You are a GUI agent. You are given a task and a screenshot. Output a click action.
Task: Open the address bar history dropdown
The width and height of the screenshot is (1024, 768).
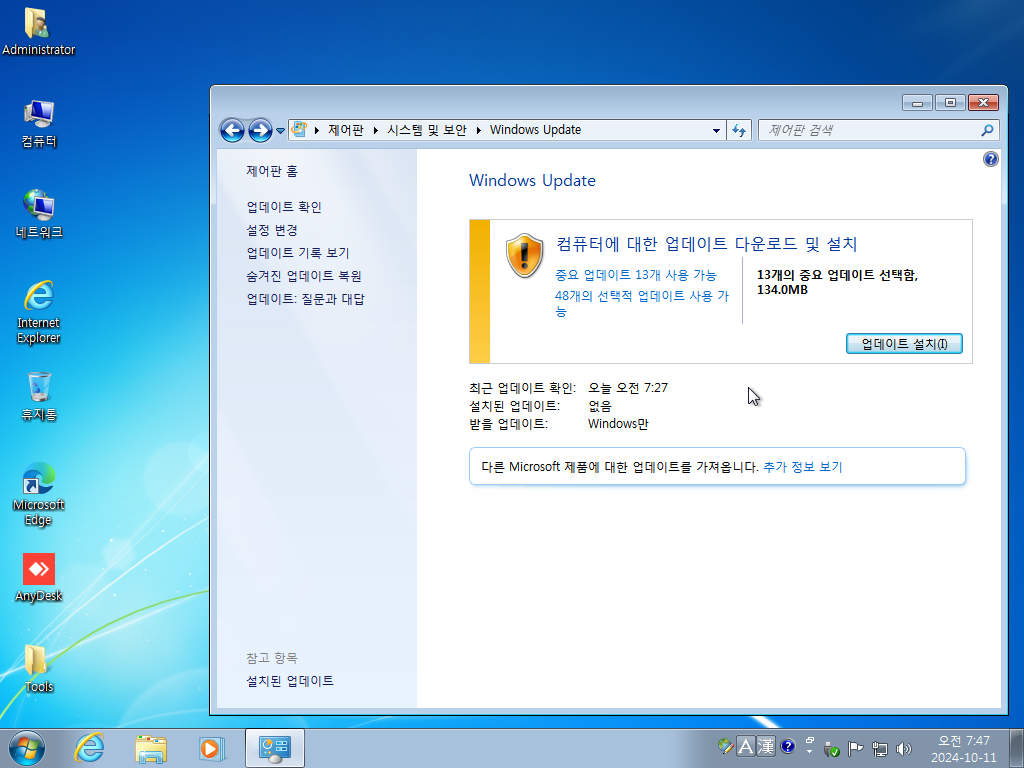pyautogui.click(x=716, y=131)
